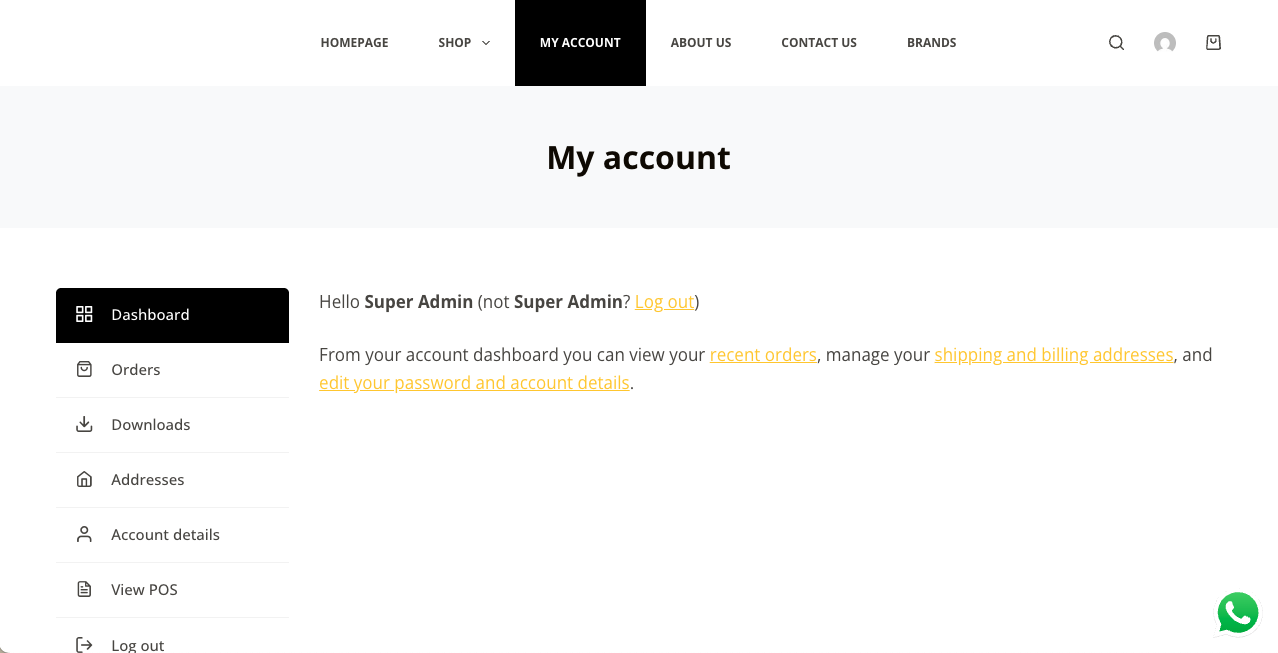Image resolution: width=1278 pixels, height=653 pixels.
Task: Expand the Shop dropdown chevron
Action: [x=486, y=43]
